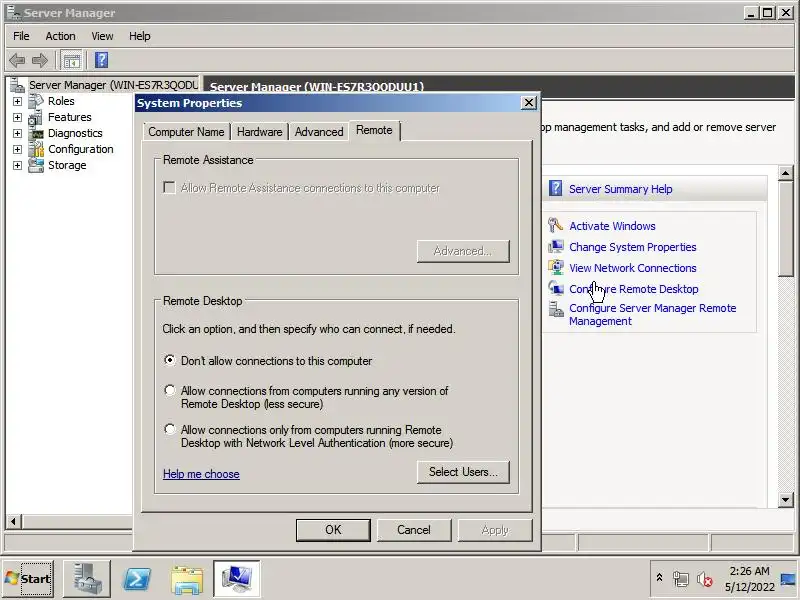
Task: Click the System Properties taskbar button
Action: (x=237, y=579)
